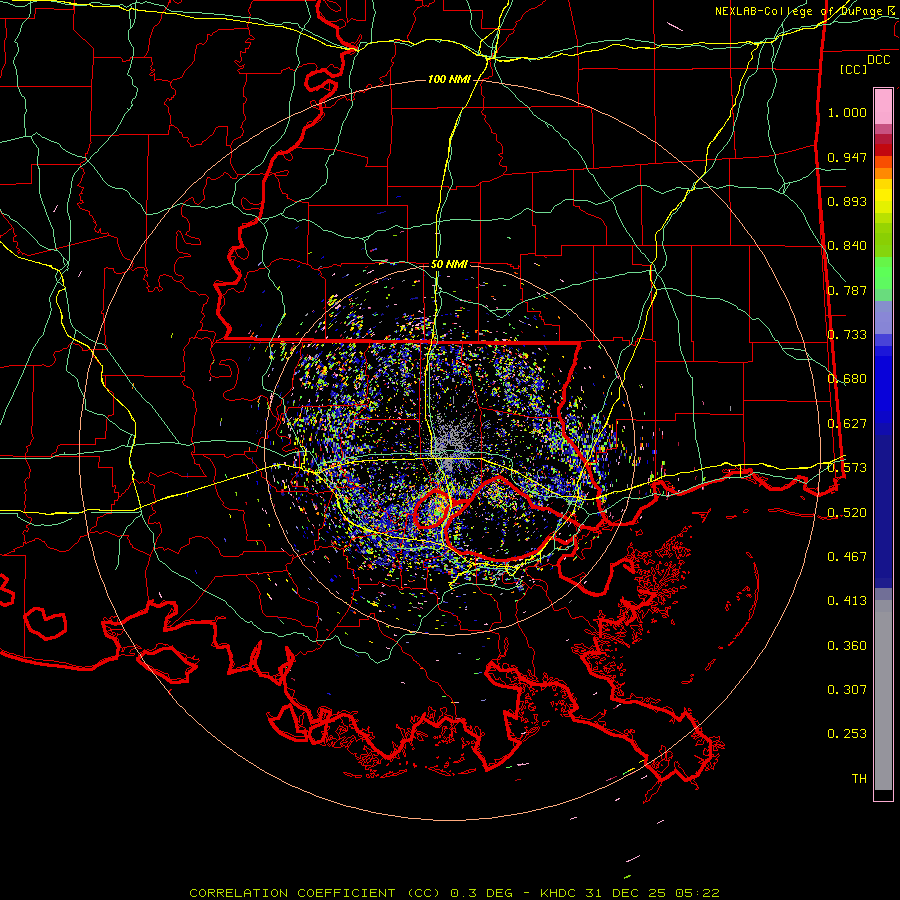Click the TH threshold label
Viewport: 900px width, 900px height.
point(859,779)
